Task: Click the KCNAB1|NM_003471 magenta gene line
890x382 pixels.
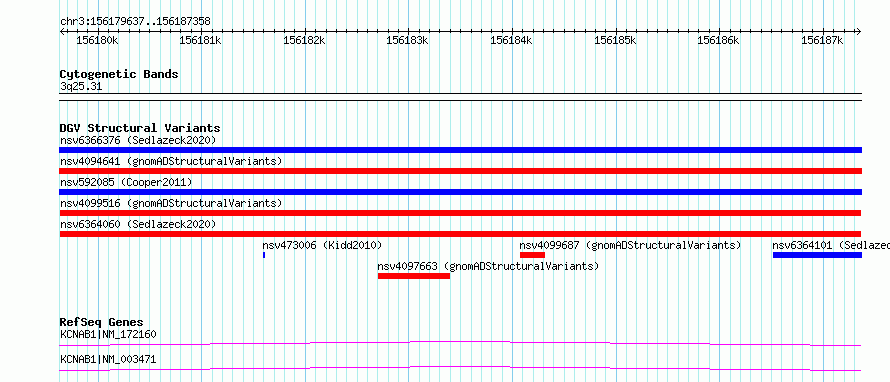Action: coord(460,368)
